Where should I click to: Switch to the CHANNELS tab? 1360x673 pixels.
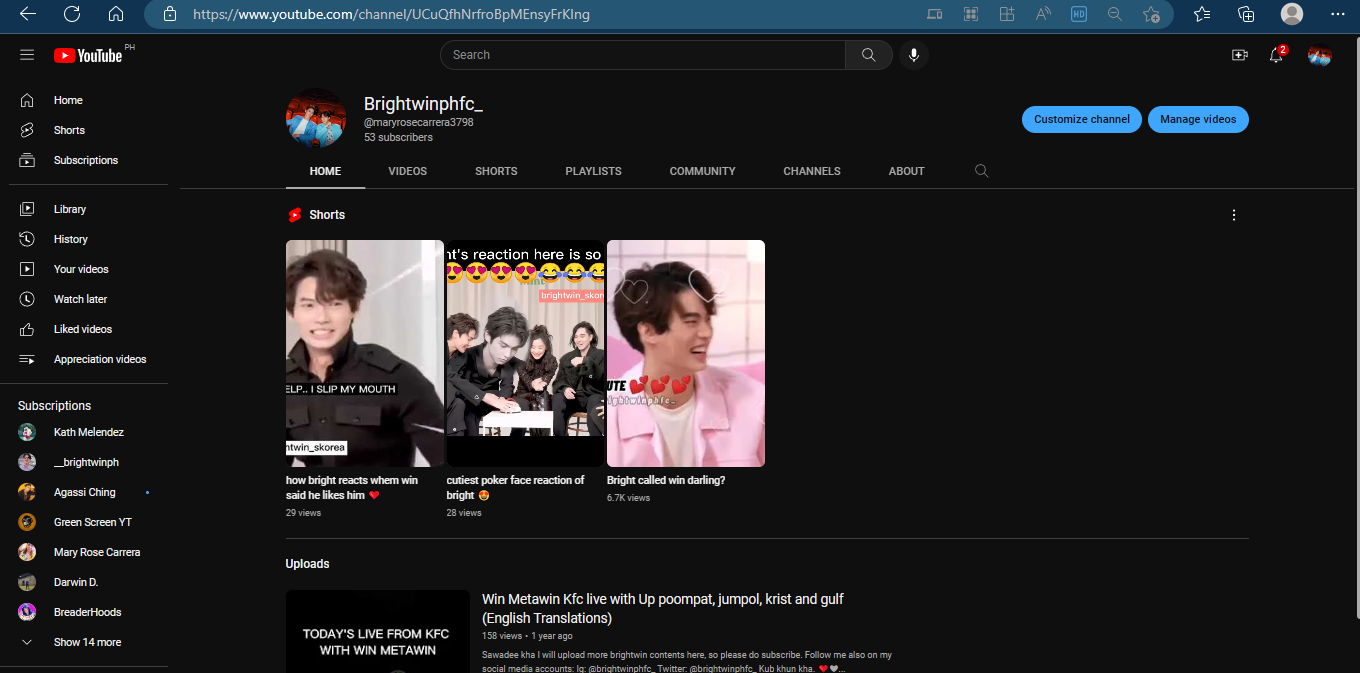(812, 171)
